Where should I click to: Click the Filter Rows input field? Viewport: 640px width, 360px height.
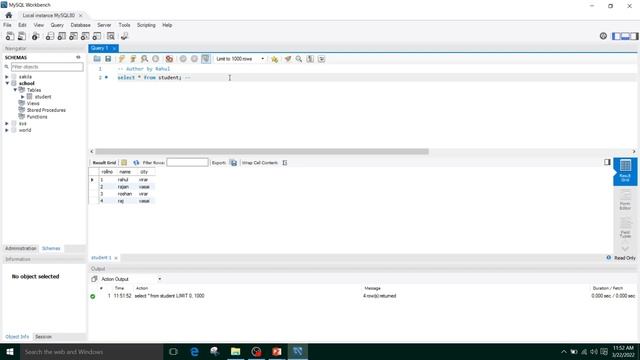click(187, 162)
